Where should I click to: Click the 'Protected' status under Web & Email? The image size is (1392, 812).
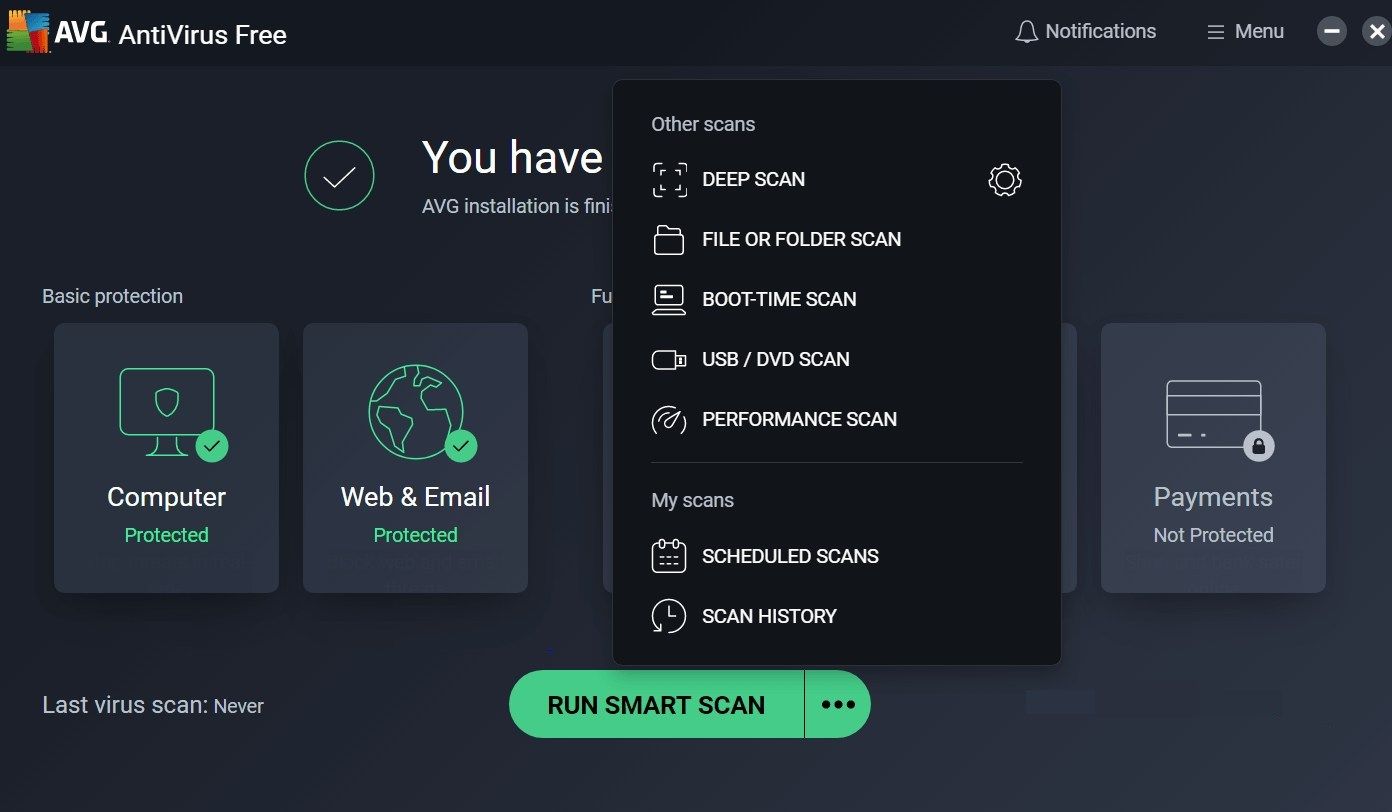pyautogui.click(x=416, y=536)
